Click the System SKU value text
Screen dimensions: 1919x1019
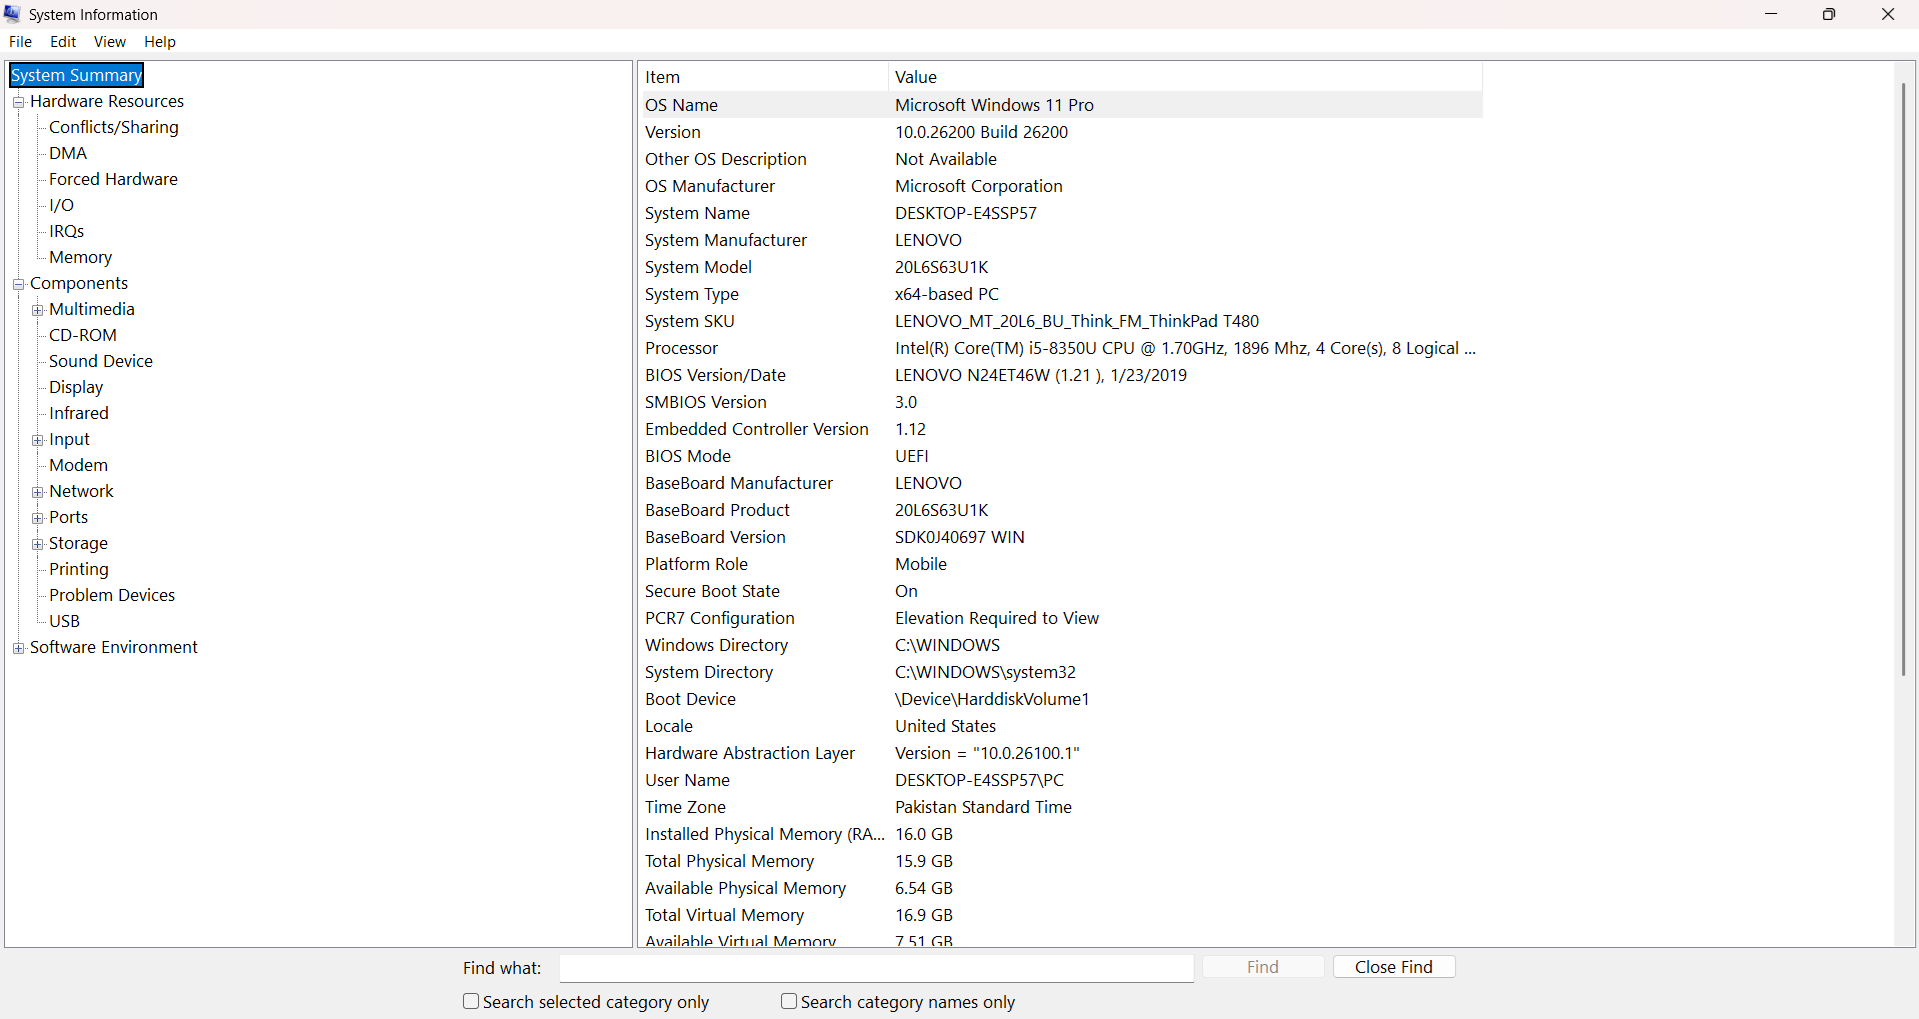(1077, 321)
